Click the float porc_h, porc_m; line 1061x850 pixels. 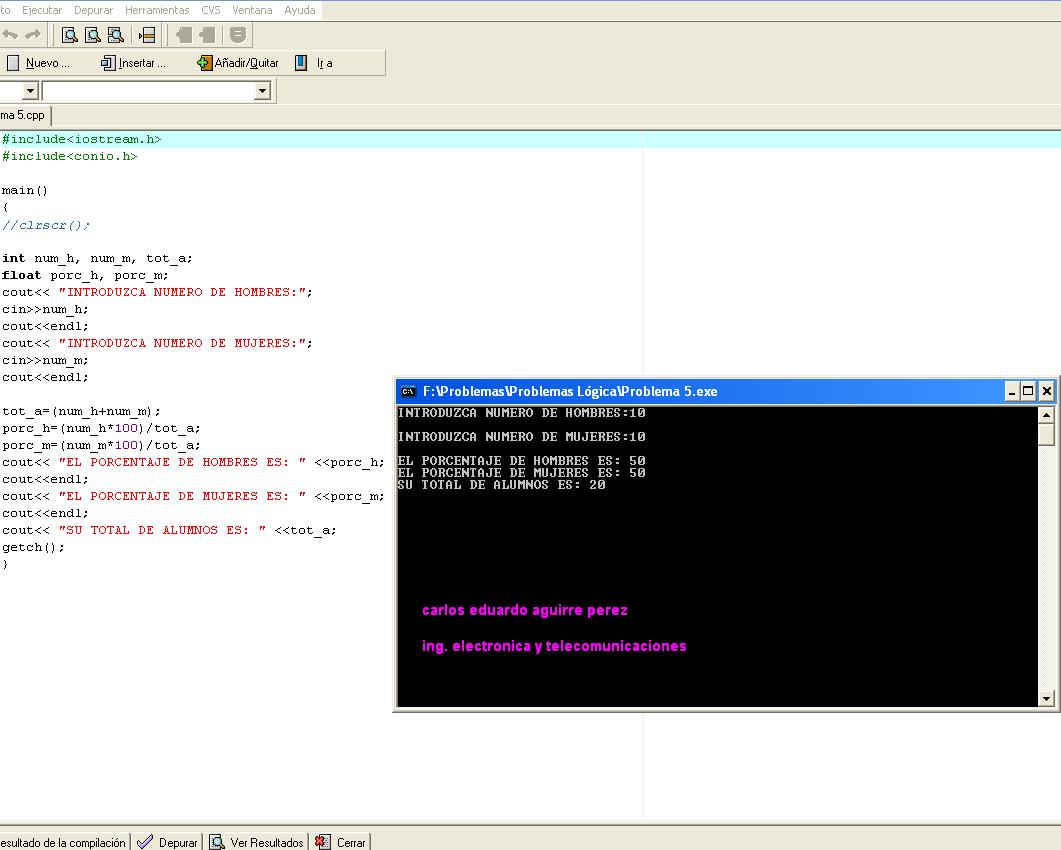pos(85,275)
